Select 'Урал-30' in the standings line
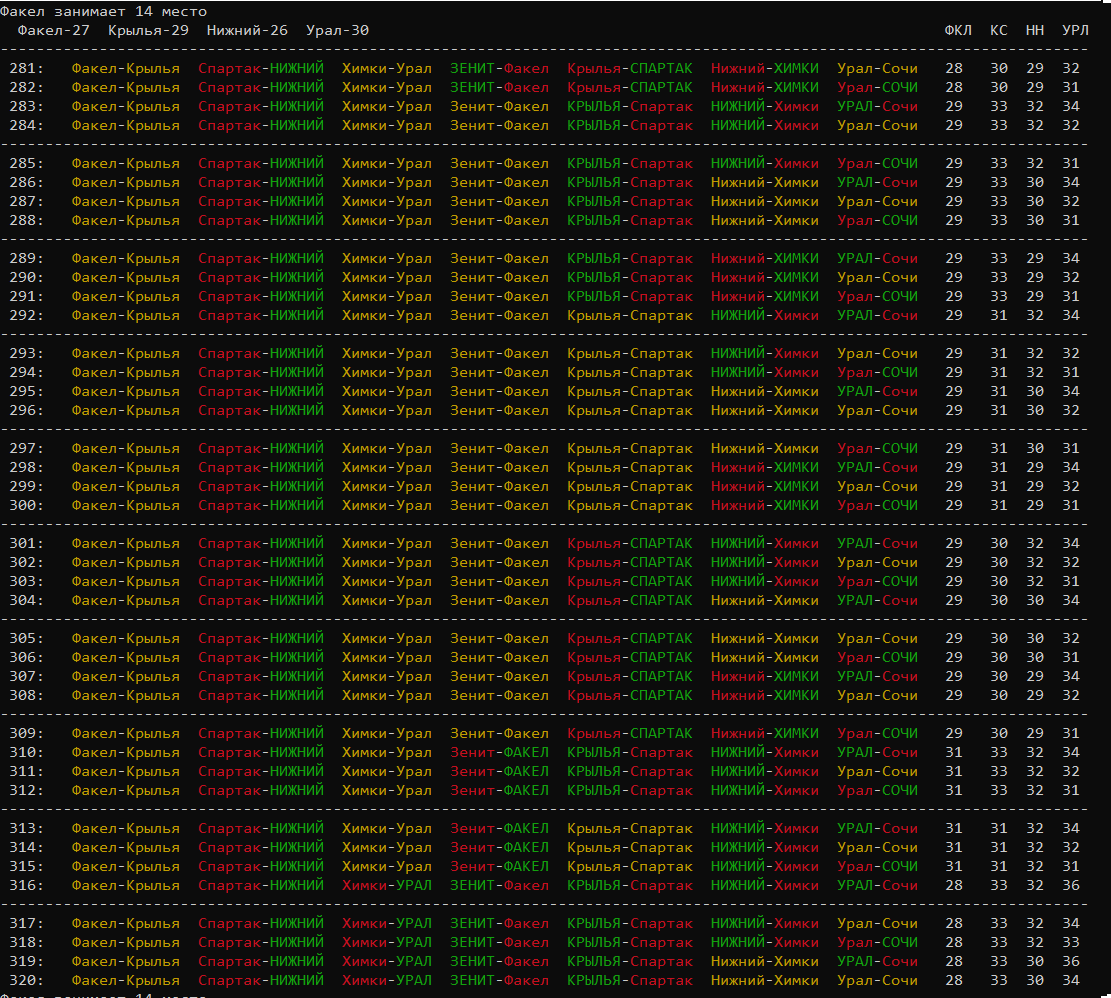The height and width of the screenshot is (998, 1111). click(337, 30)
